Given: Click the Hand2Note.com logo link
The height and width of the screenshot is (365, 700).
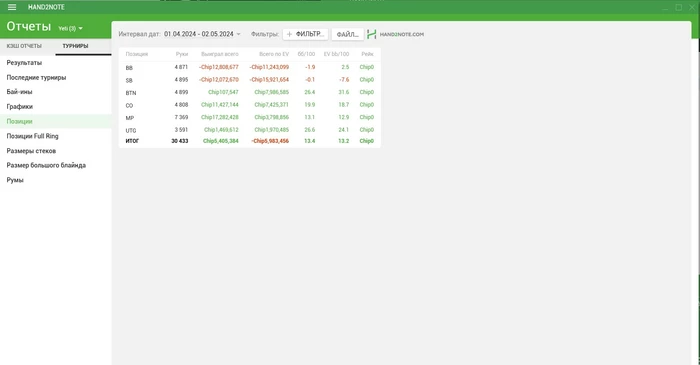Looking at the screenshot, I should 396,34.
